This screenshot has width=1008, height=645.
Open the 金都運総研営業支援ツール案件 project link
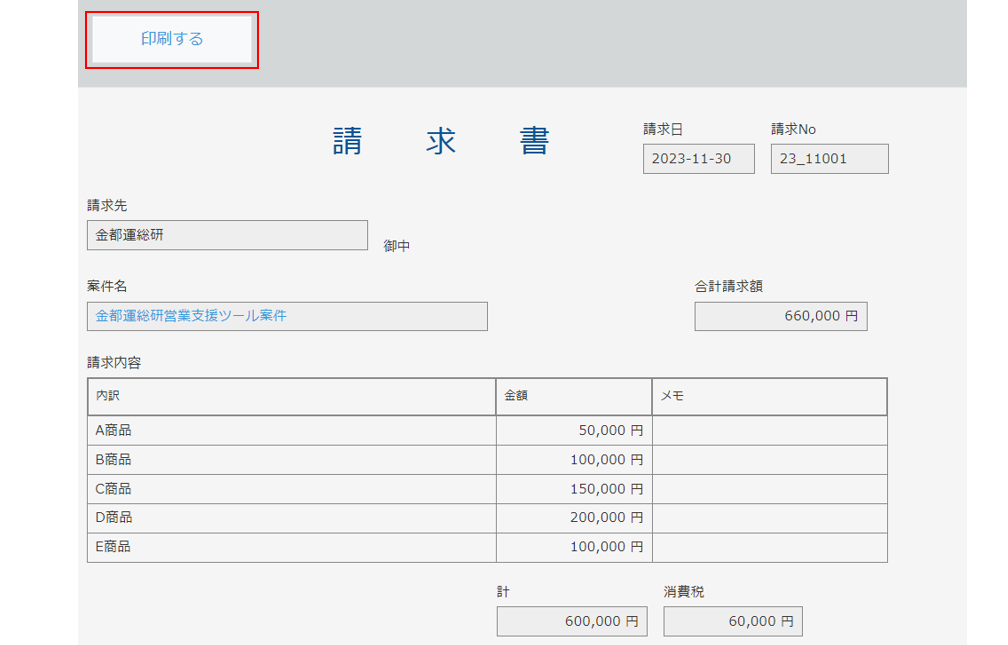coord(191,316)
